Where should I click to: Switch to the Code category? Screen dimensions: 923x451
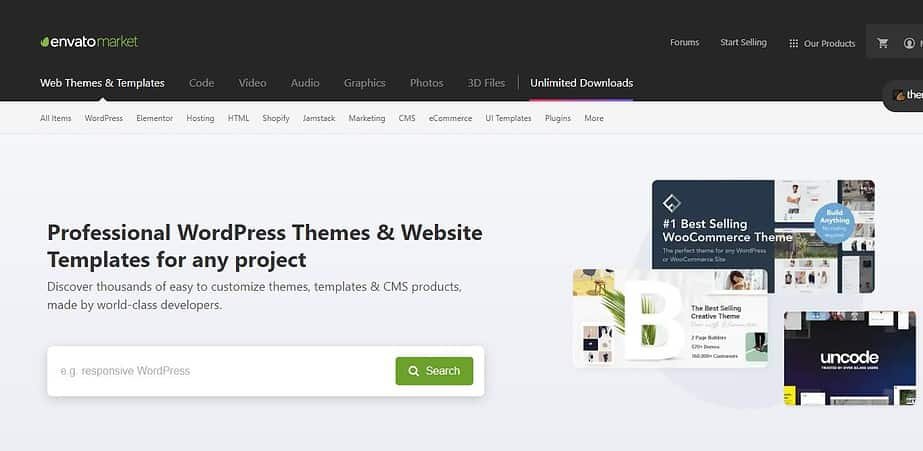point(201,83)
